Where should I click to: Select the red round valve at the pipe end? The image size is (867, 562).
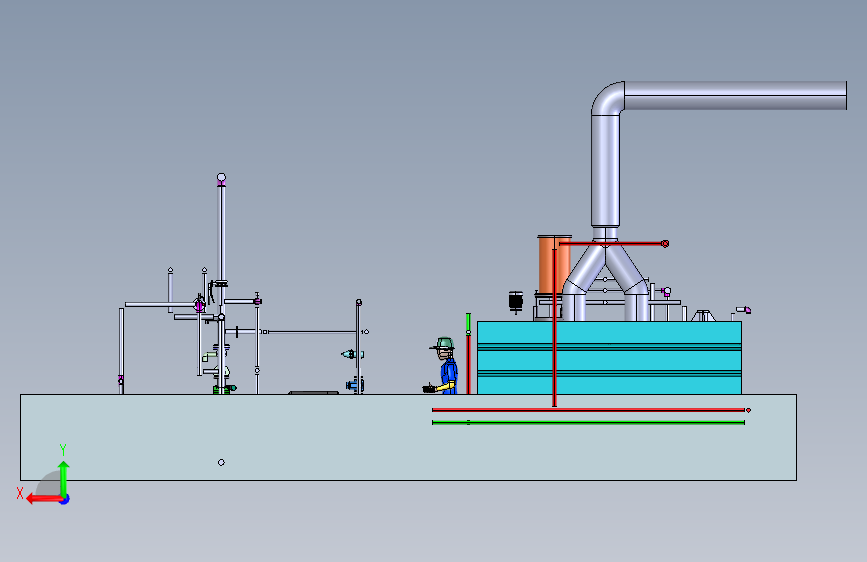pyautogui.click(x=665, y=243)
